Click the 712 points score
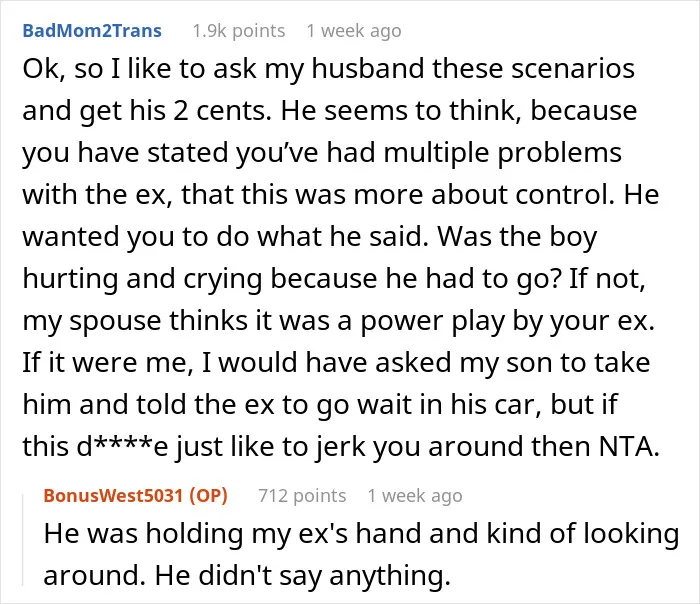This screenshot has height=604, width=700. coord(302,496)
